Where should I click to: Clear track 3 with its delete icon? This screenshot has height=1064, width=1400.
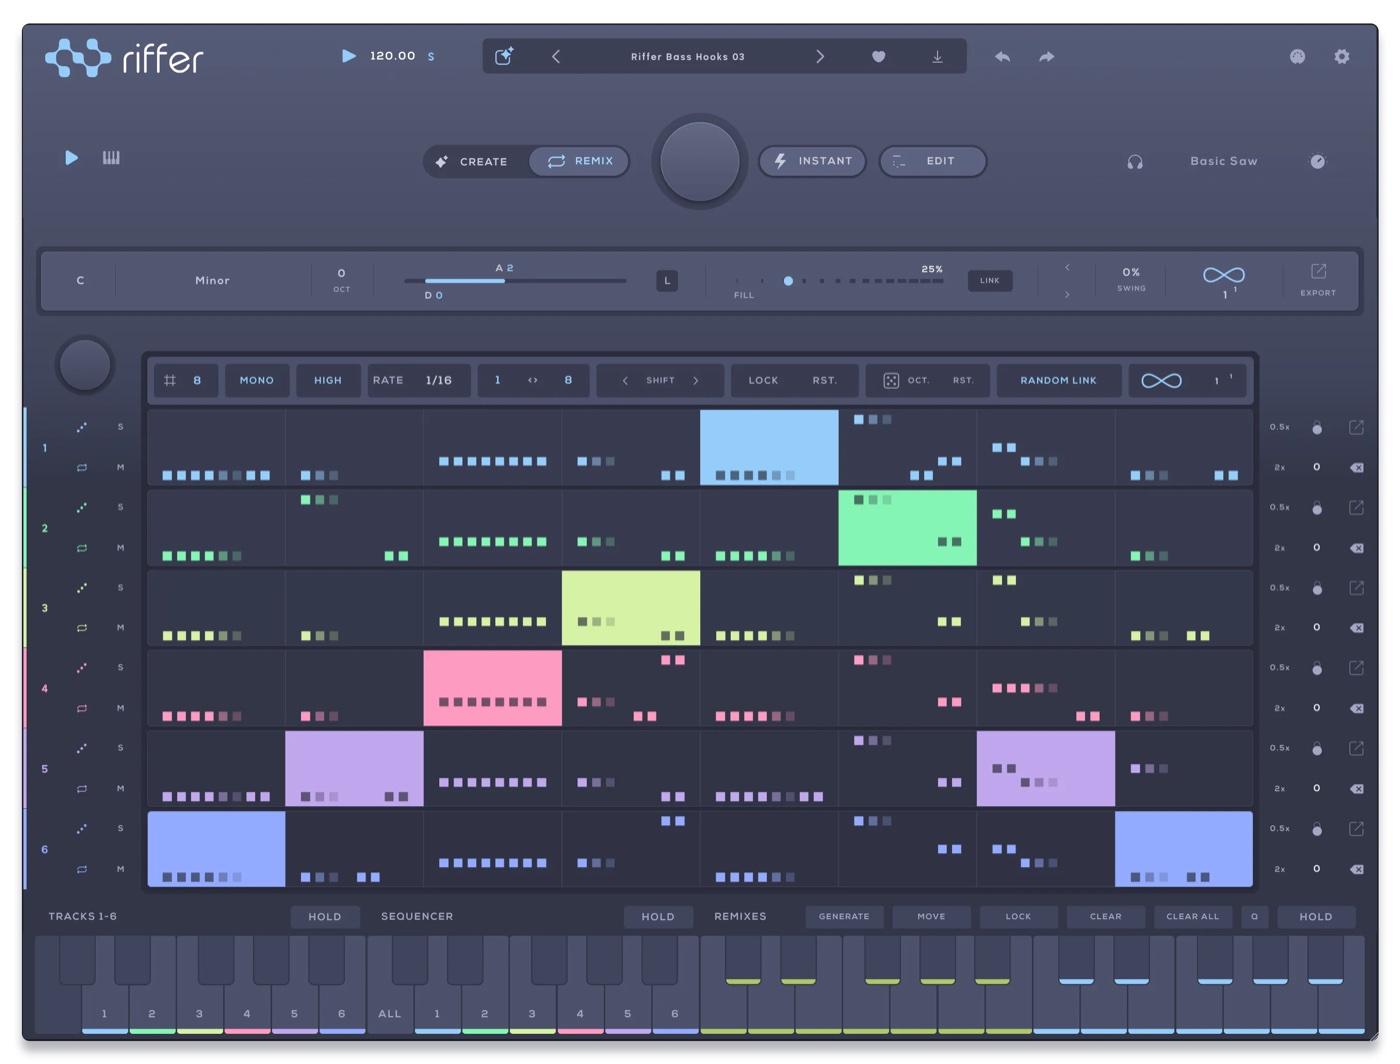(x=1356, y=628)
